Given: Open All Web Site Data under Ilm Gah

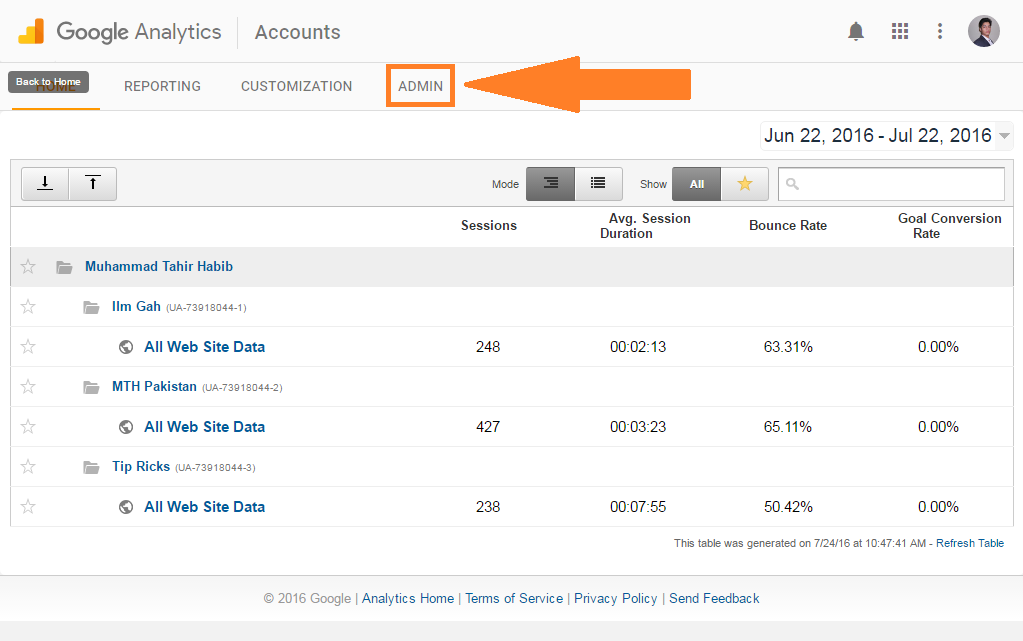Looking at the screenshot, I should (204, 347).
